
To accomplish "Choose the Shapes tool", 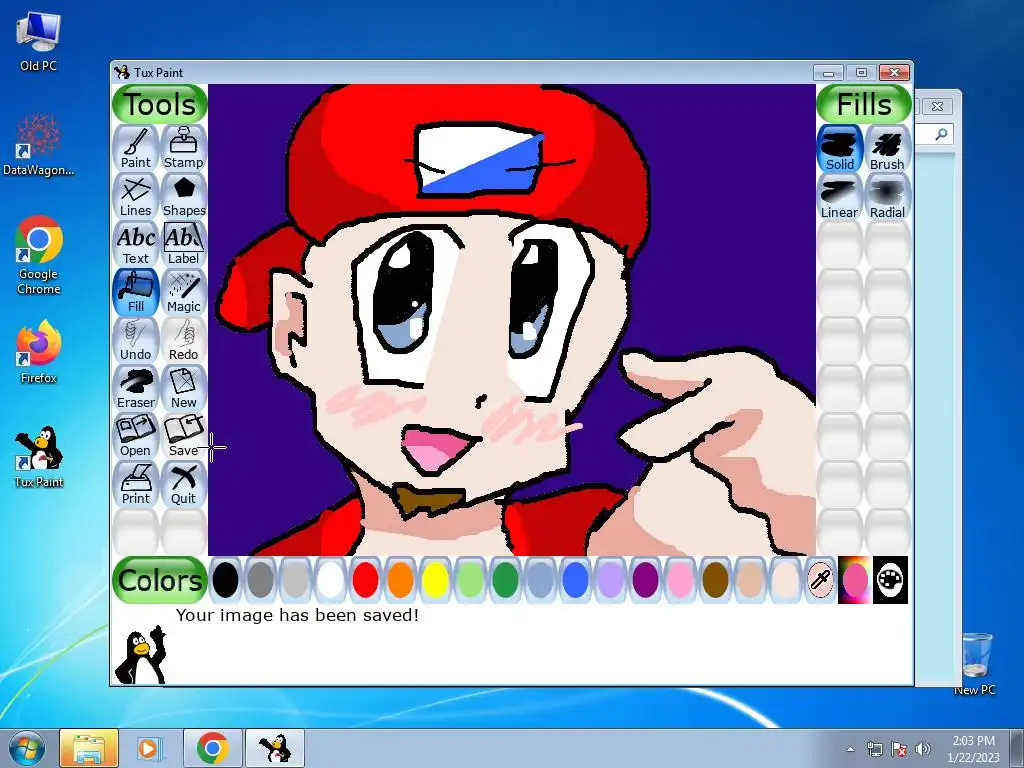I will point(184,196).
